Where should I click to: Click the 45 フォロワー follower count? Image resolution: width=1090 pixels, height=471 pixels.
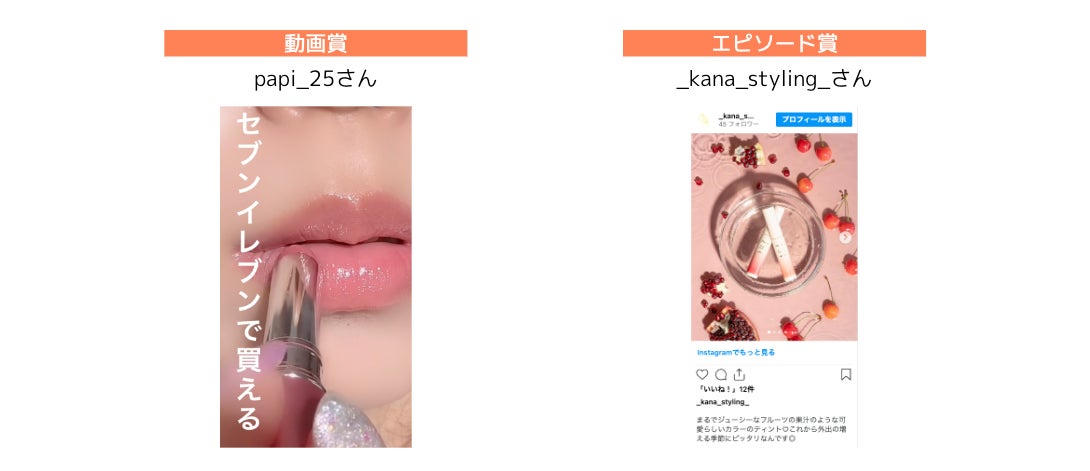tap(739, 124)
